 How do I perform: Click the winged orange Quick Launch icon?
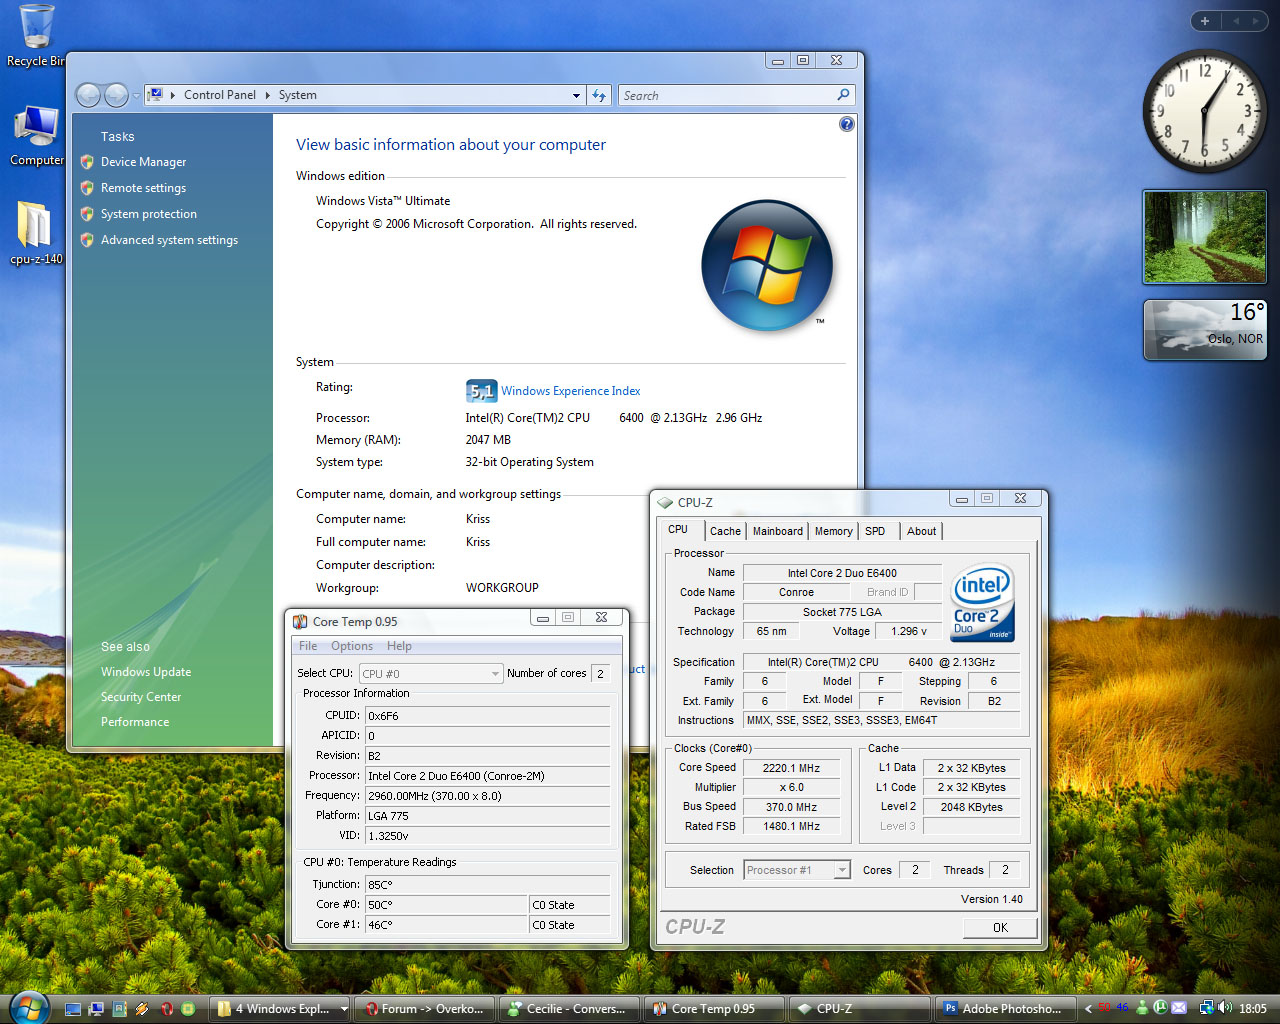[142, 1009]
